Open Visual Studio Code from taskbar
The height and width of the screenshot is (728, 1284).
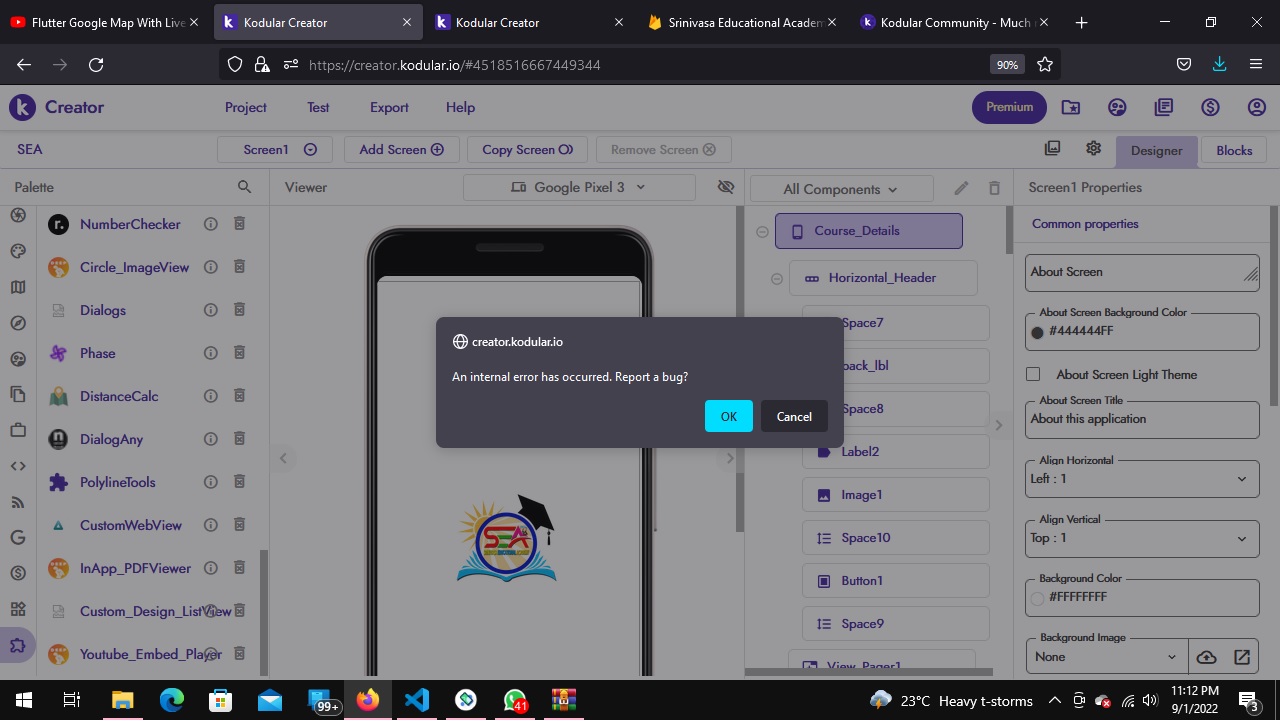coord(417,700)
